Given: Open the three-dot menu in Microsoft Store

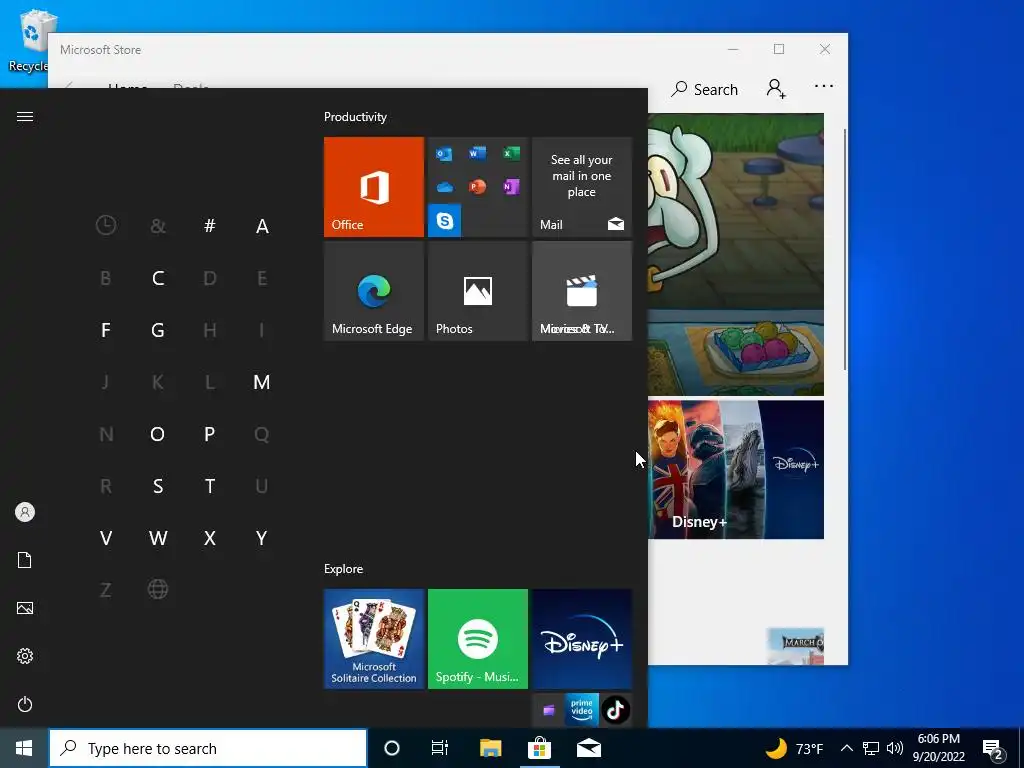Looking at the screenshot, I should [x=824, y=86].
